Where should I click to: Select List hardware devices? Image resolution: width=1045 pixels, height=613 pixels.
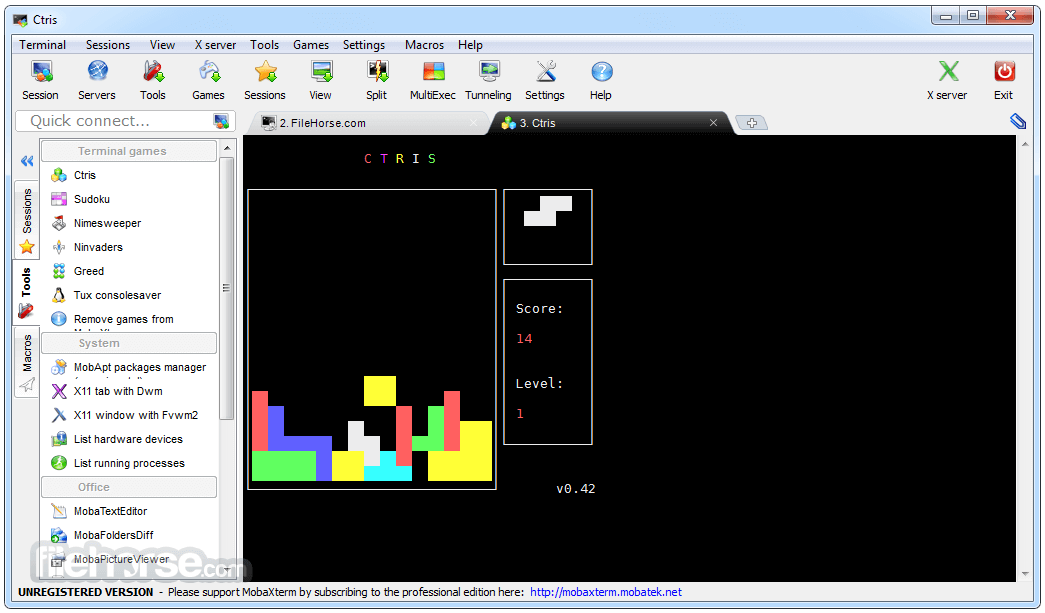(128, 439)
